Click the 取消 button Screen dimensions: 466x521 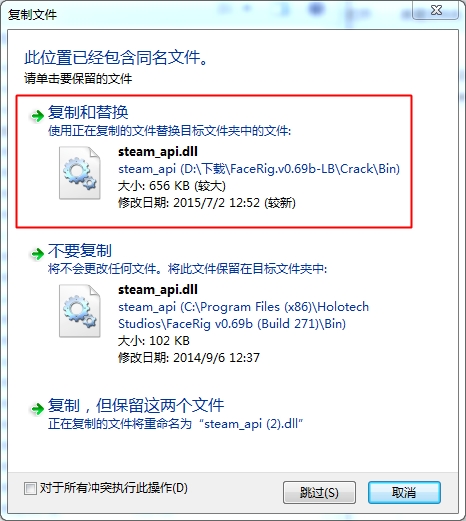tap(404, 492)
